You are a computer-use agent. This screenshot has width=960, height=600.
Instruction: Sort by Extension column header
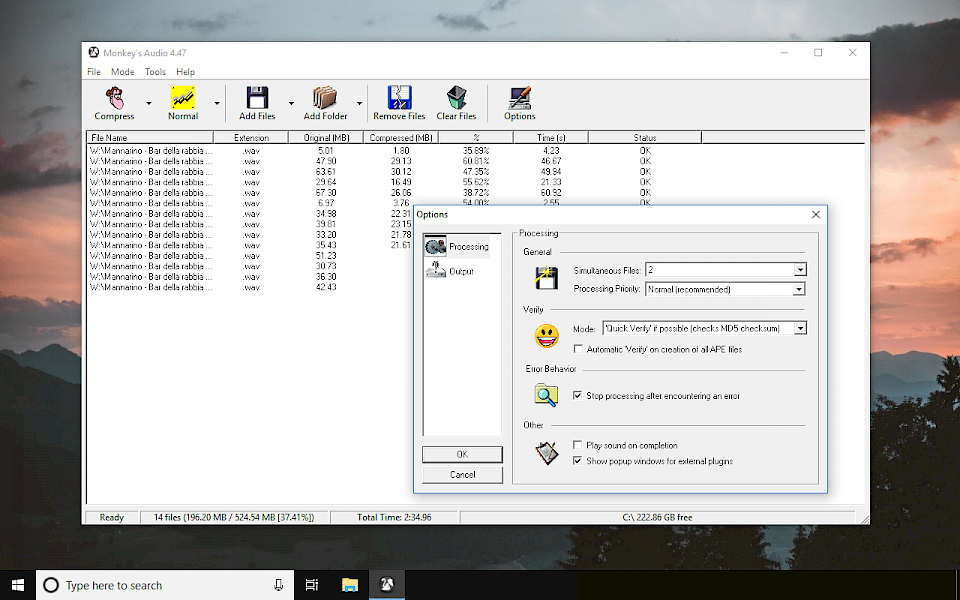[x=251, y=138]
